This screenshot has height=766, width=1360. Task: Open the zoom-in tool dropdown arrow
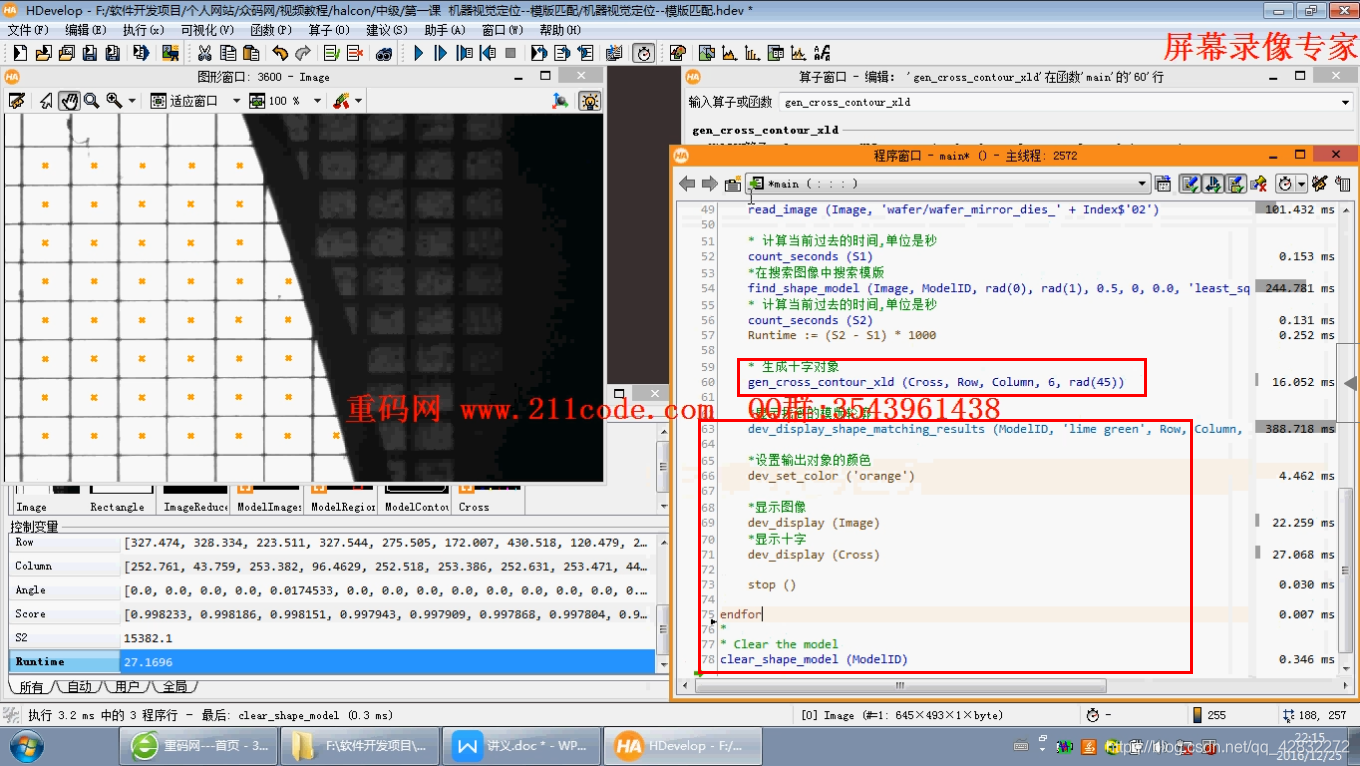point(132,101)
